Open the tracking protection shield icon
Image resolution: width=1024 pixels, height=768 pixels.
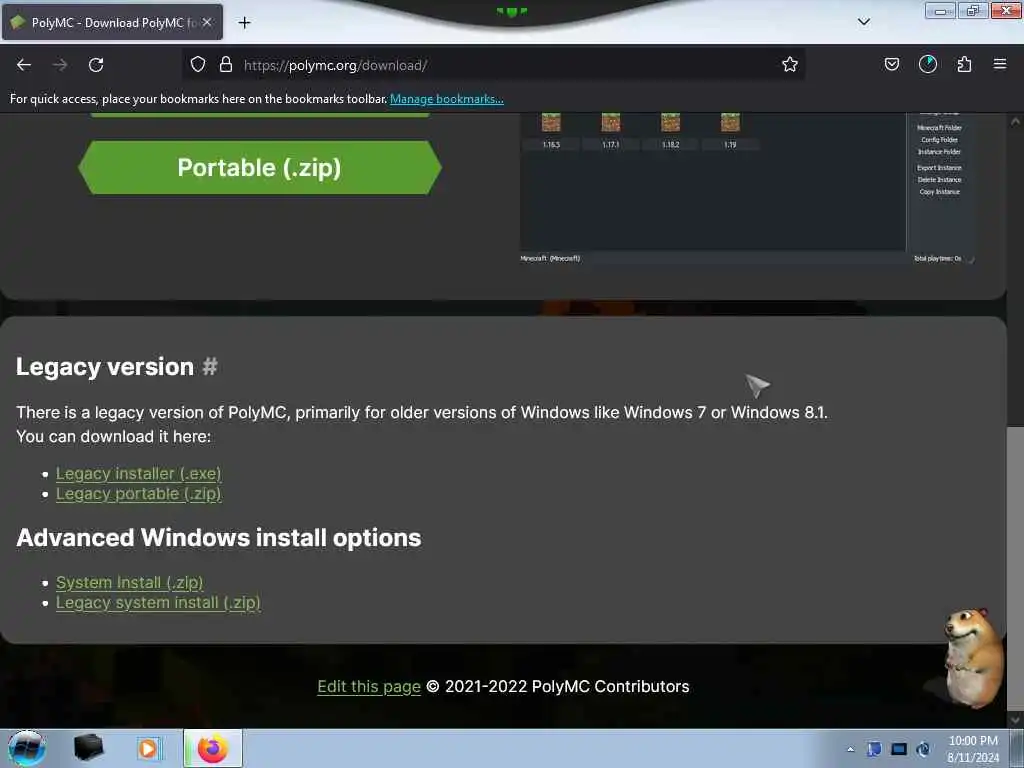tap(198, 65)
